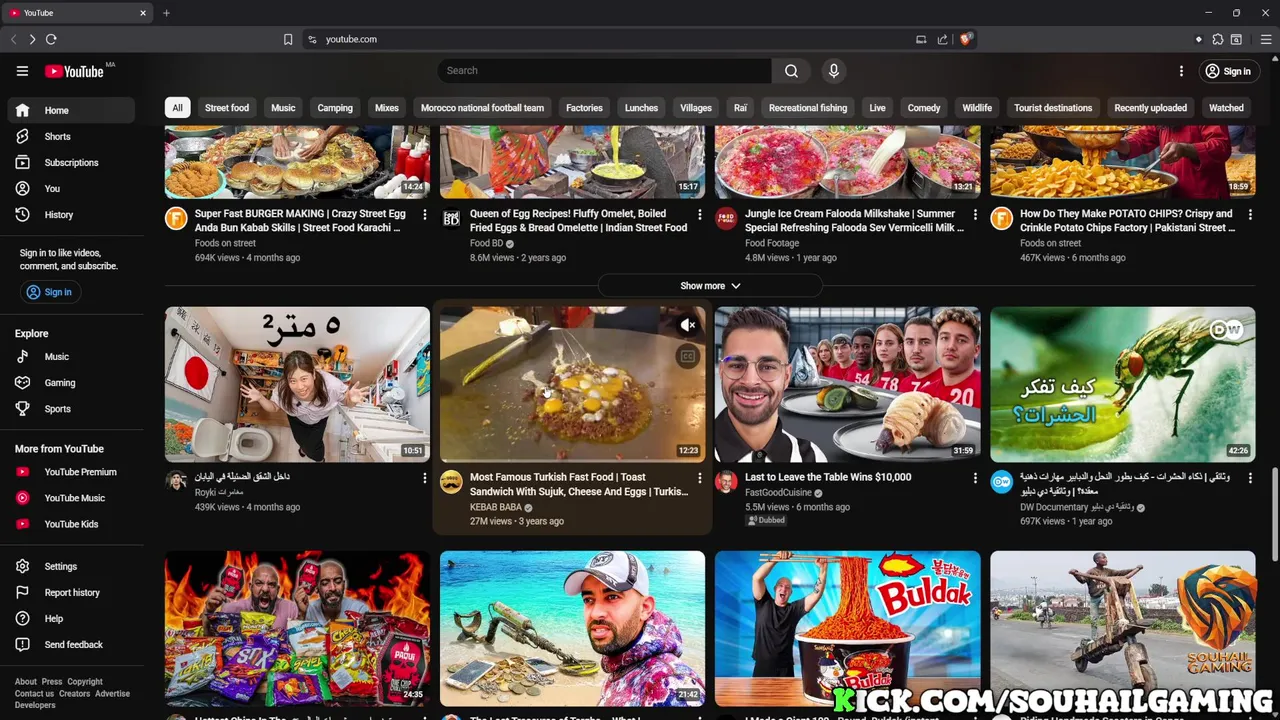1280x720 pixels.
Task: Open the three-dot settings menu near Sign in
Action: coord(1181,71)
